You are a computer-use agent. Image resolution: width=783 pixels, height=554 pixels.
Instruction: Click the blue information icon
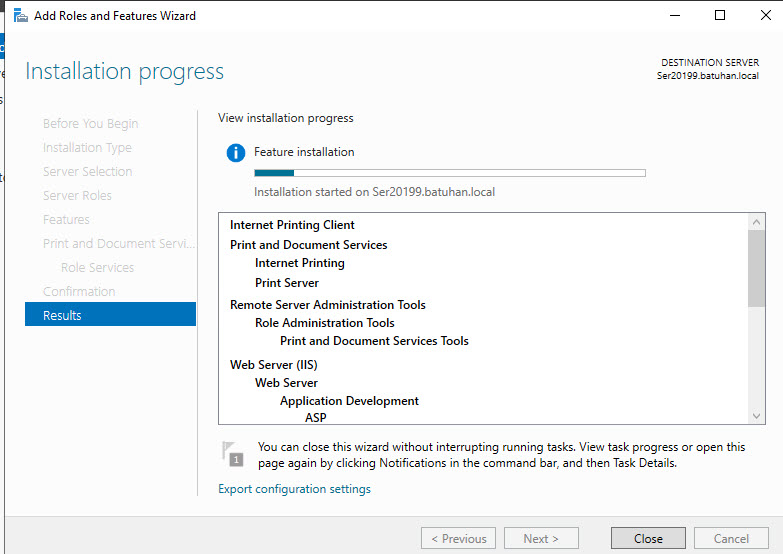235,153
